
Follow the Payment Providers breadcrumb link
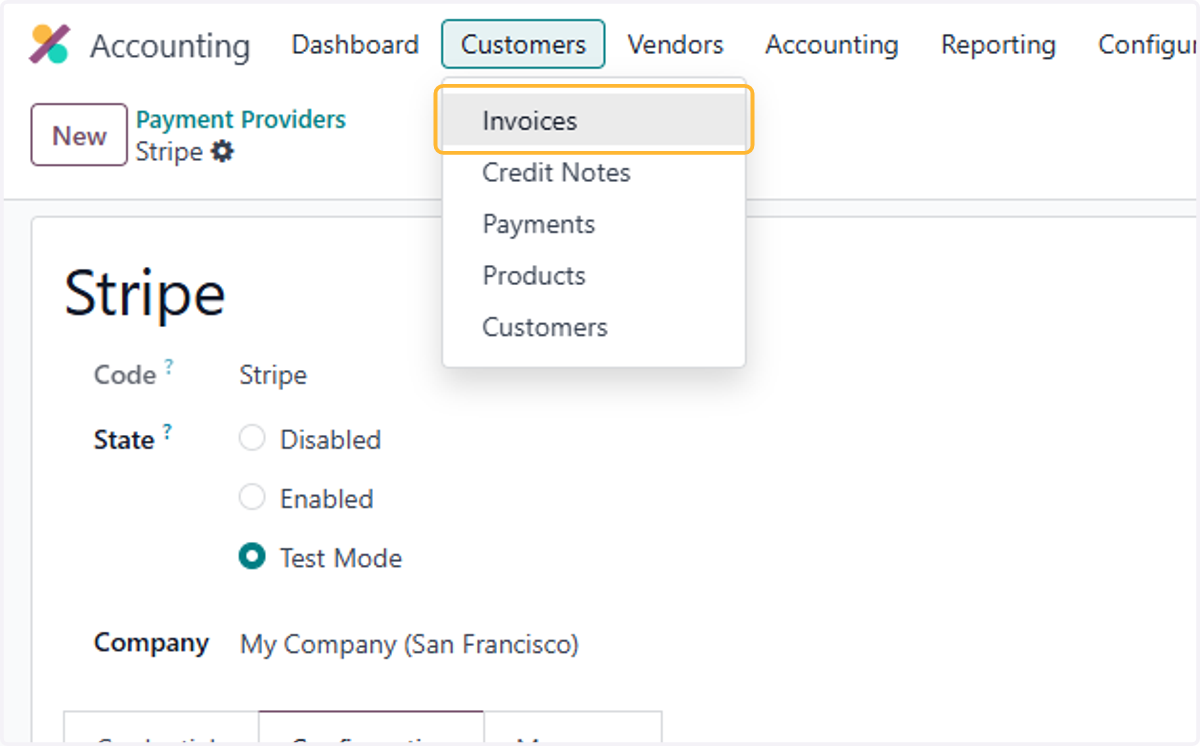[241, 119]
